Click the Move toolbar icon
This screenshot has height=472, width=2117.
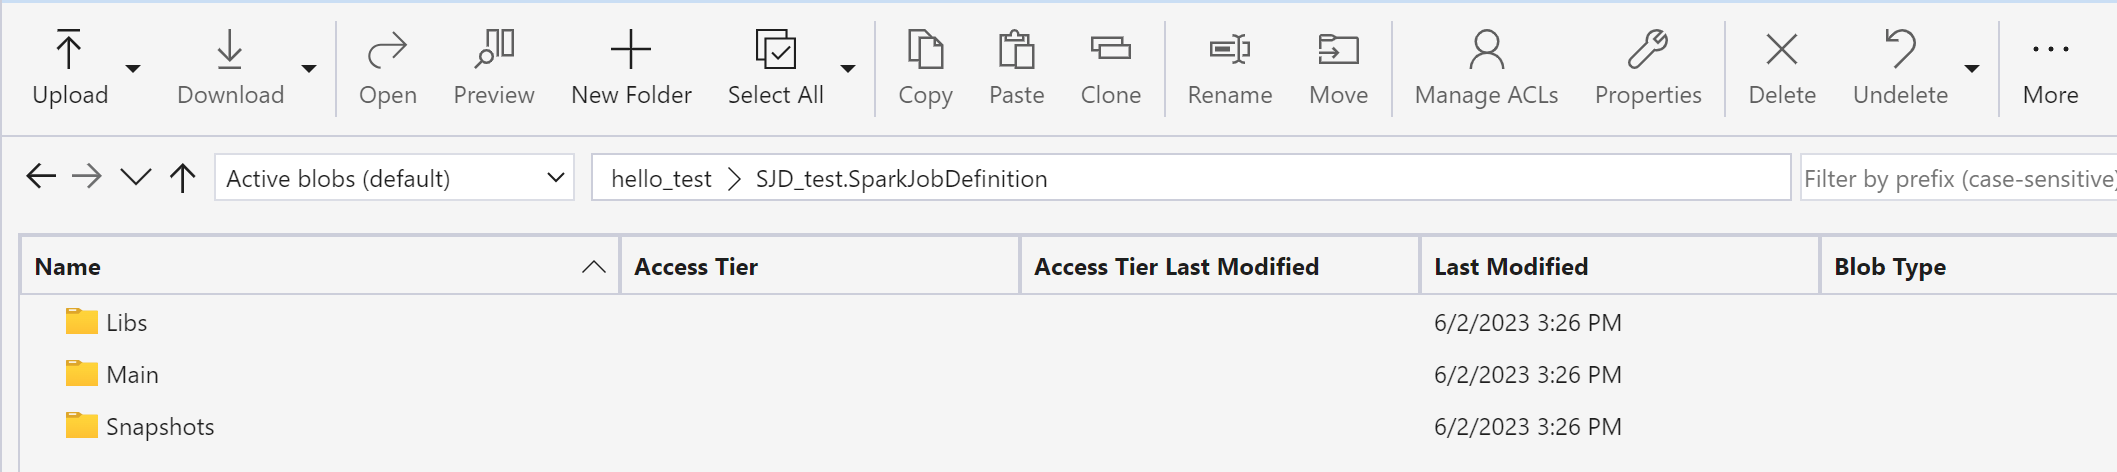pos(1338,50)
